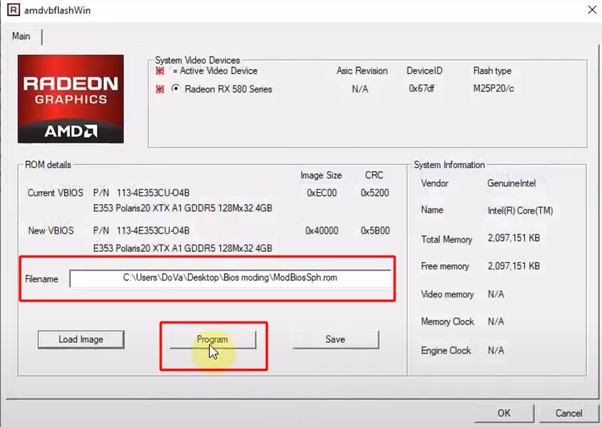Image resolution: width=602 pixels, height=427 pixels.
Task: Click the Cancel button
Action: (569, 413)
